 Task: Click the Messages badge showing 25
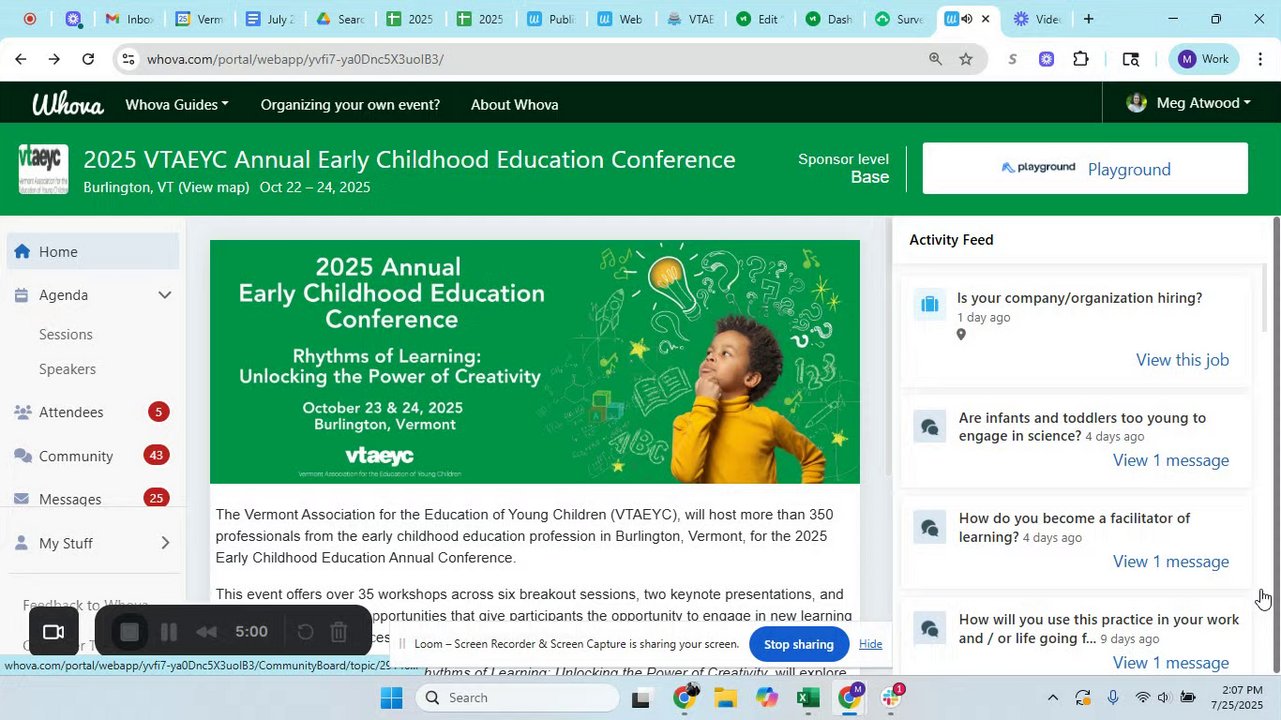coord(156,498)
